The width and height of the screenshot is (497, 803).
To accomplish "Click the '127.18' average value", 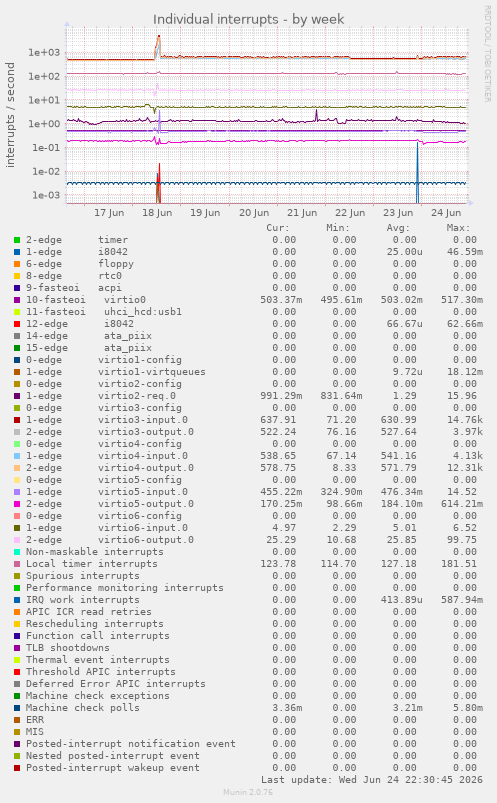I will [x=402, y=564].
